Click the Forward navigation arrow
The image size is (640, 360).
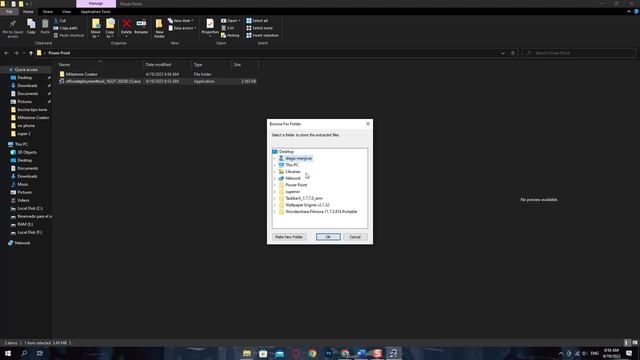click(16, 53)
